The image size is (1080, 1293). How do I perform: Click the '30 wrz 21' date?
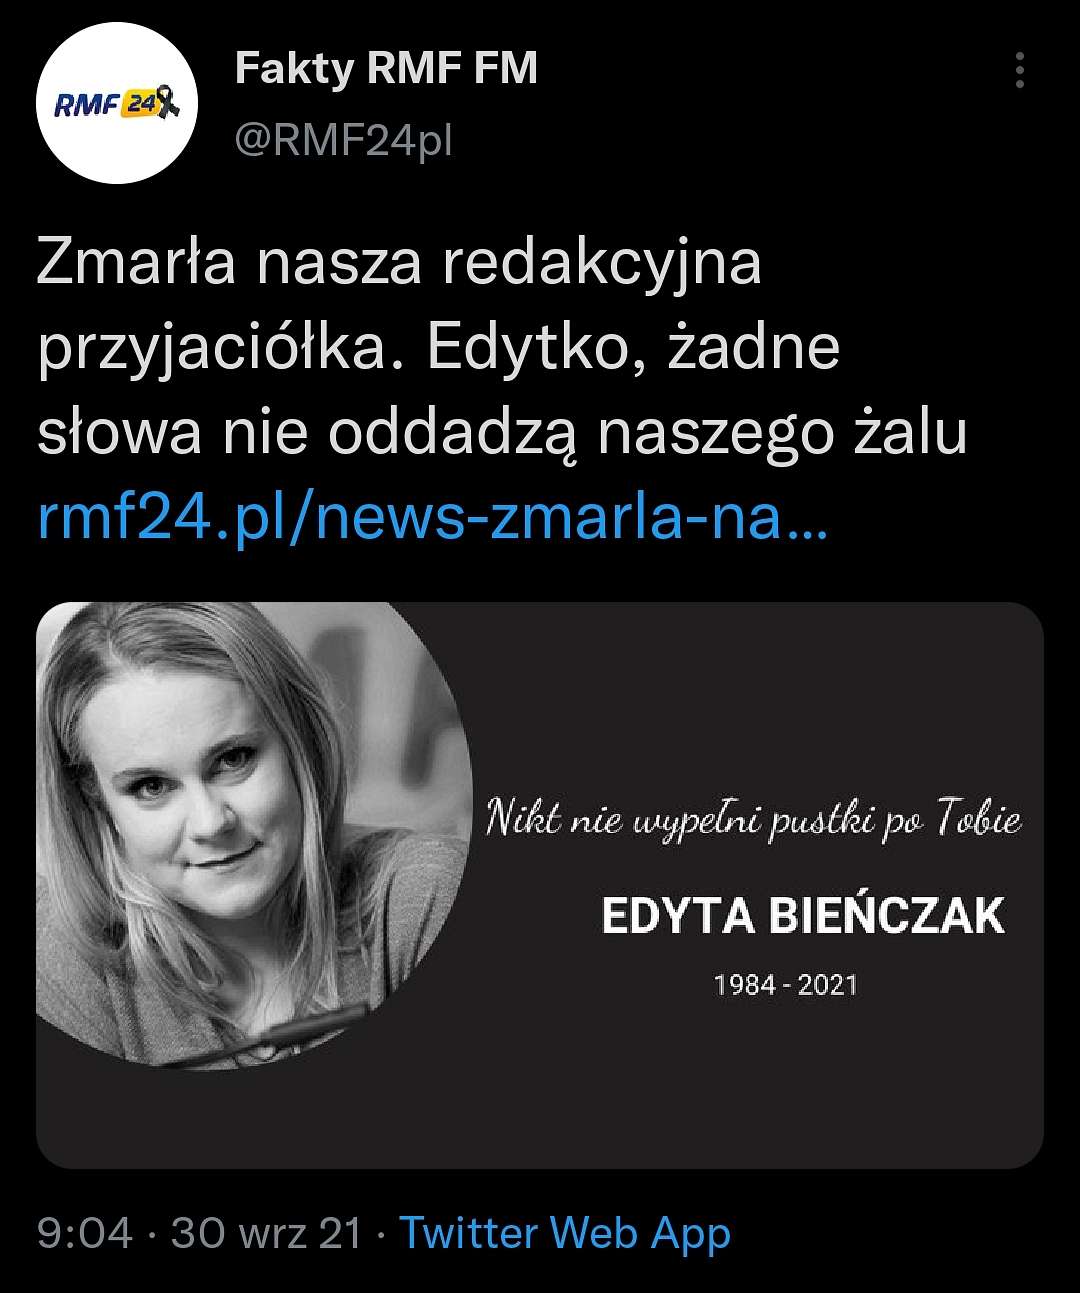tap(266, 1233)
